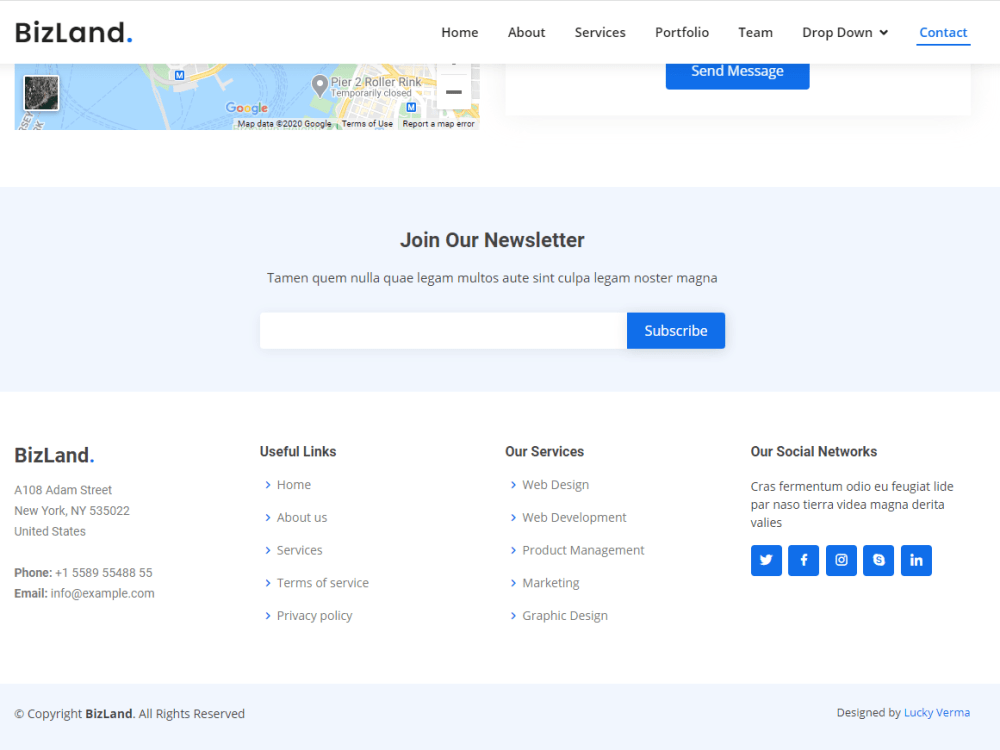Viewport: 1000px width, 750px height.
Task: Click the Copyright BizLand footer text
Action: point(129,714)
